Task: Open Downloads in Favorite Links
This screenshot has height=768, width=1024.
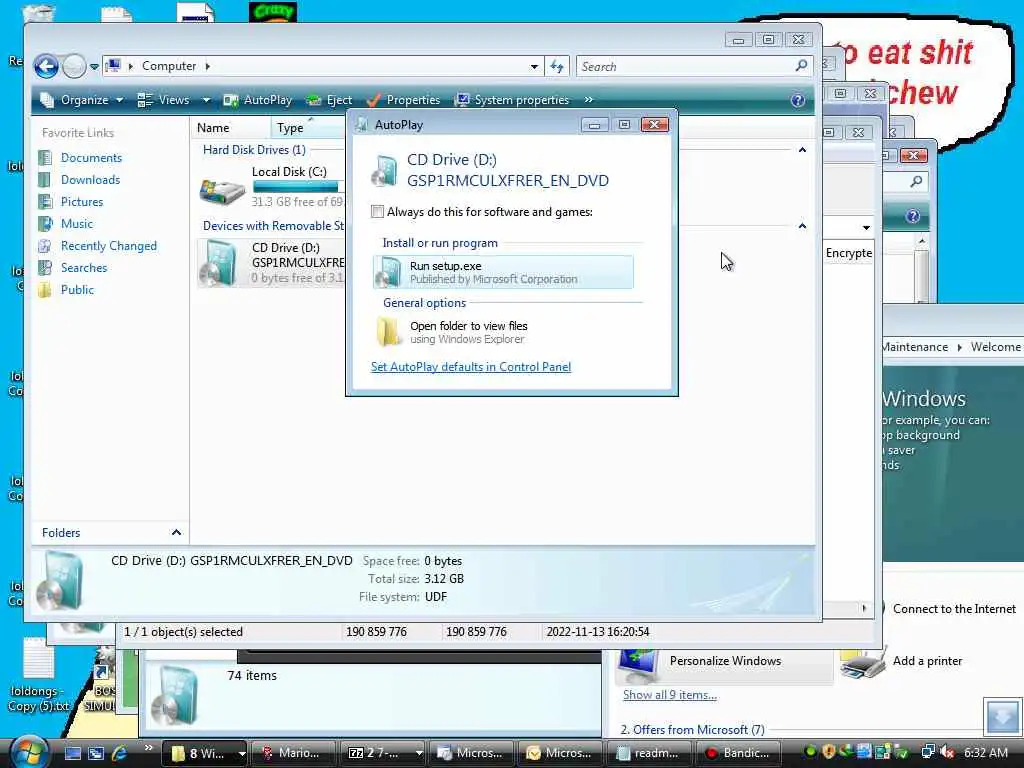Action: pos(90,180)
